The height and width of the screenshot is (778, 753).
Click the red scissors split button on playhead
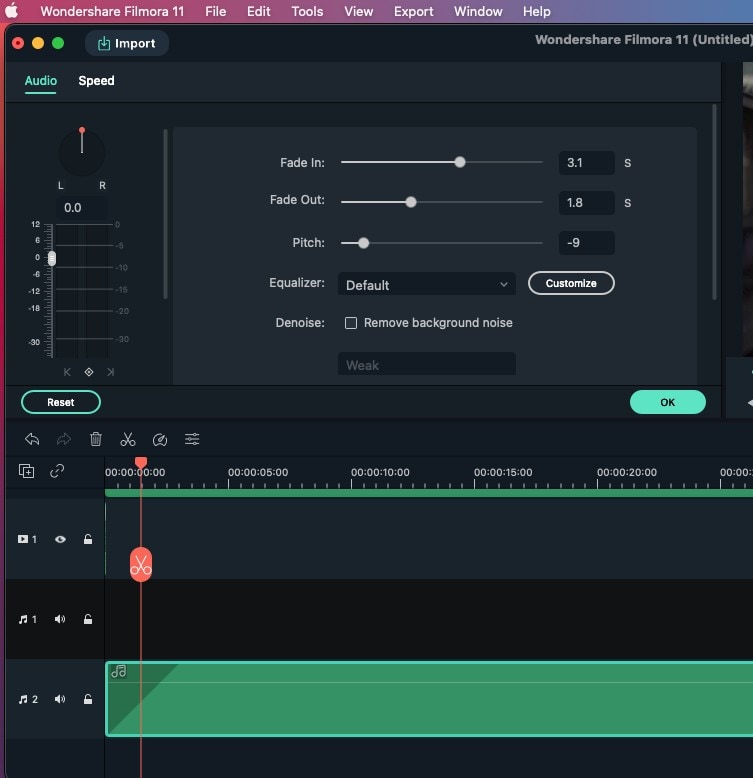(141, 564)
